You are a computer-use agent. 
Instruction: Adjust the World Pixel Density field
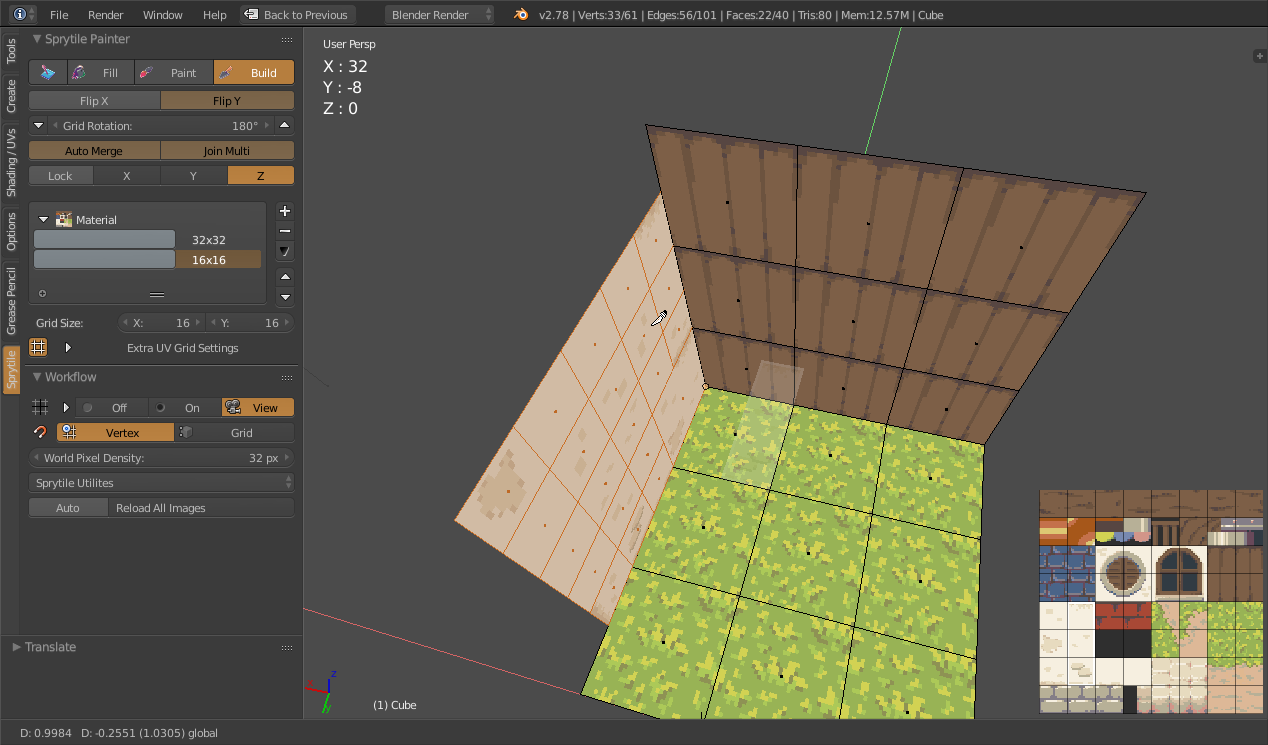162,458
